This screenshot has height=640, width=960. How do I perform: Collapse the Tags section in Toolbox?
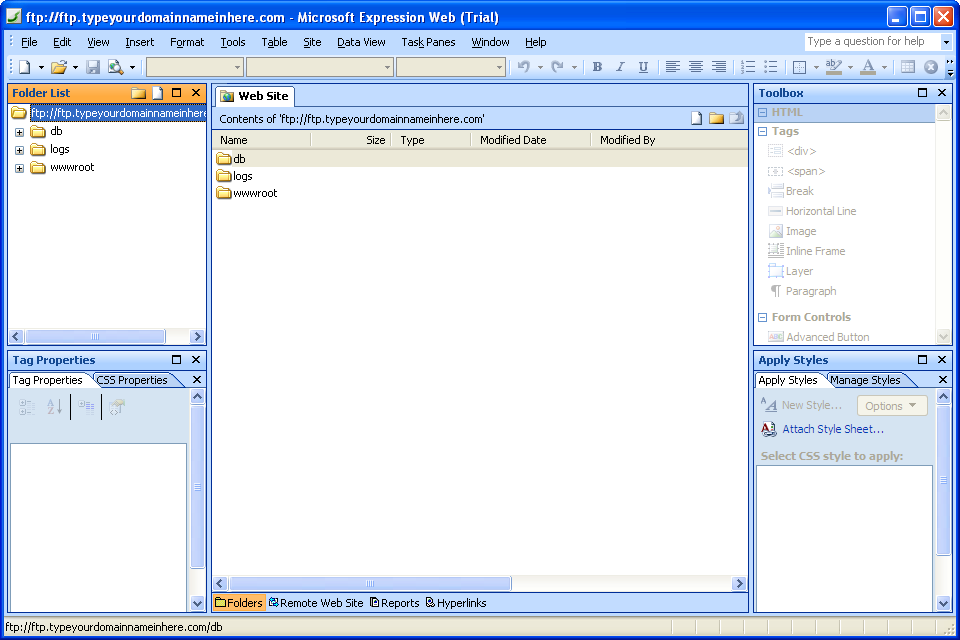coord(763,132)
